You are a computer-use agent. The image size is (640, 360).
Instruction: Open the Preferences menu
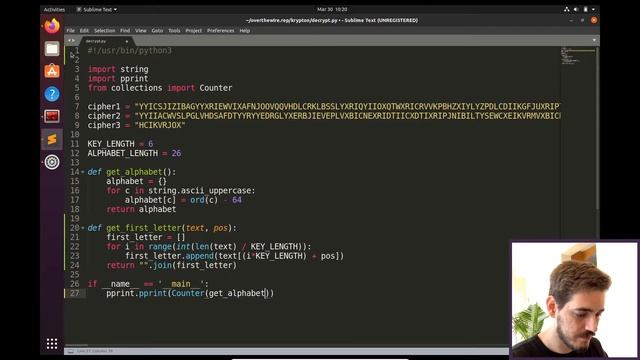[220, 31]
